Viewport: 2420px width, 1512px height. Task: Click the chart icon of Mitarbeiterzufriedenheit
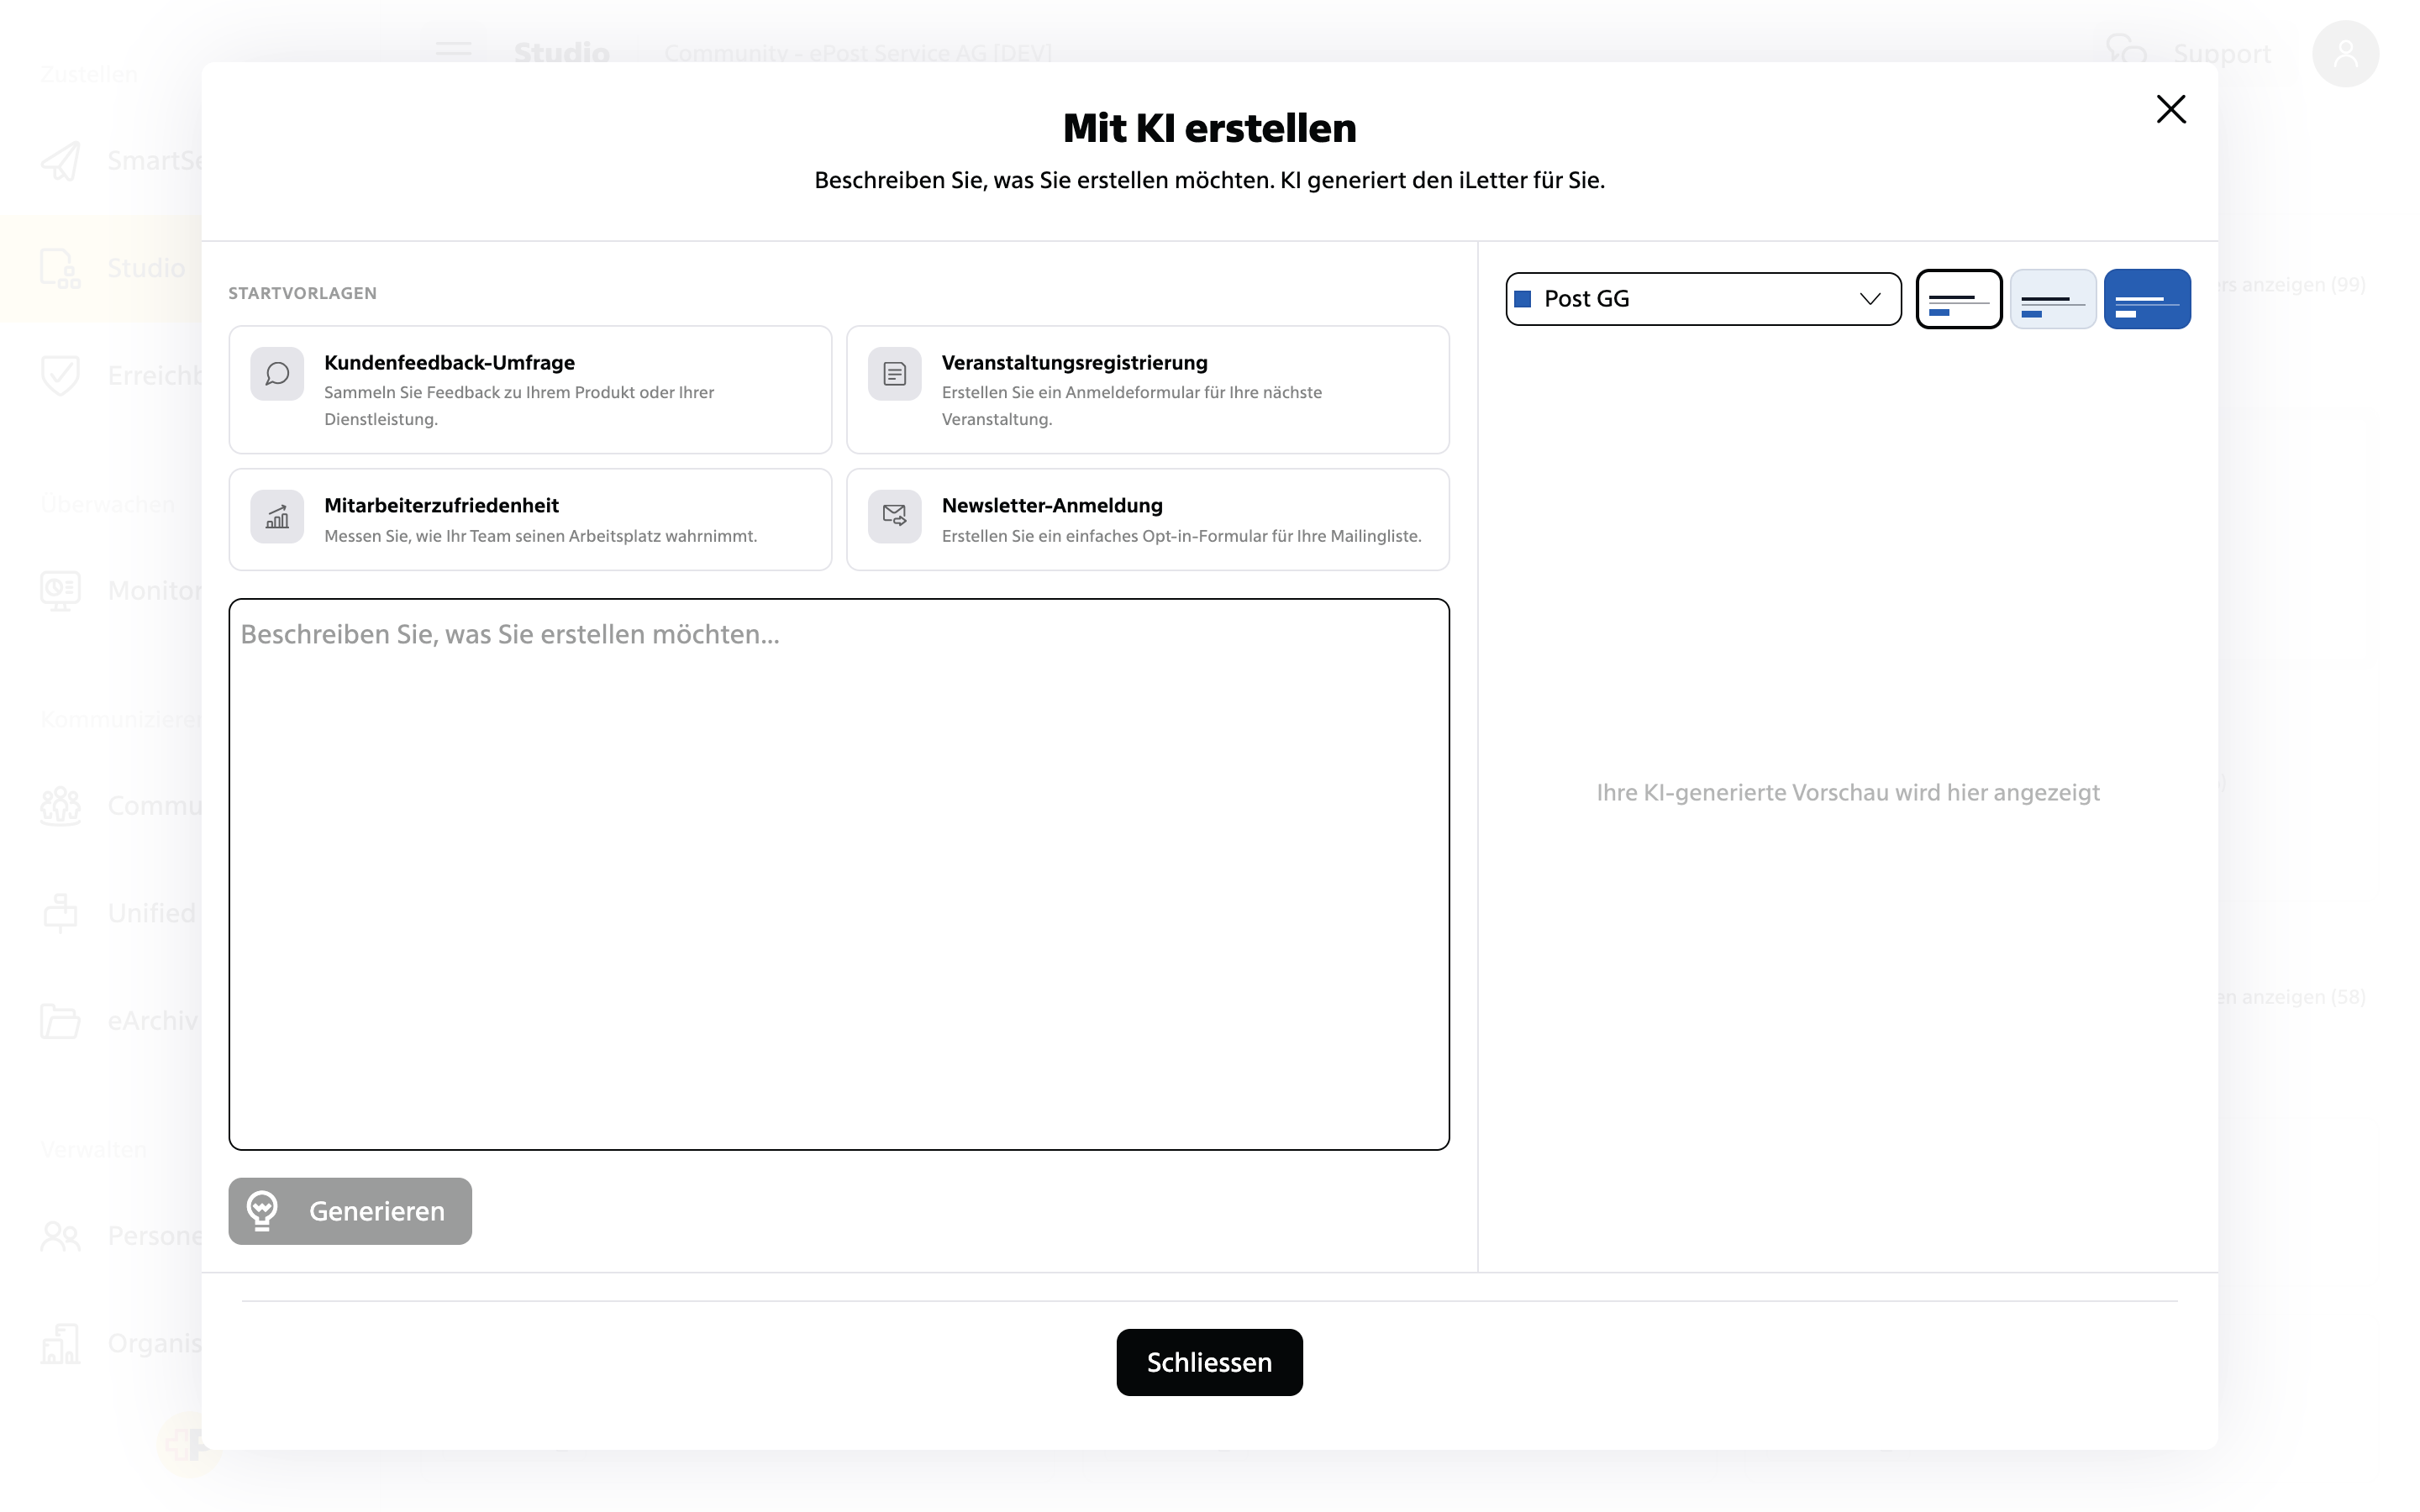(277, 517)
